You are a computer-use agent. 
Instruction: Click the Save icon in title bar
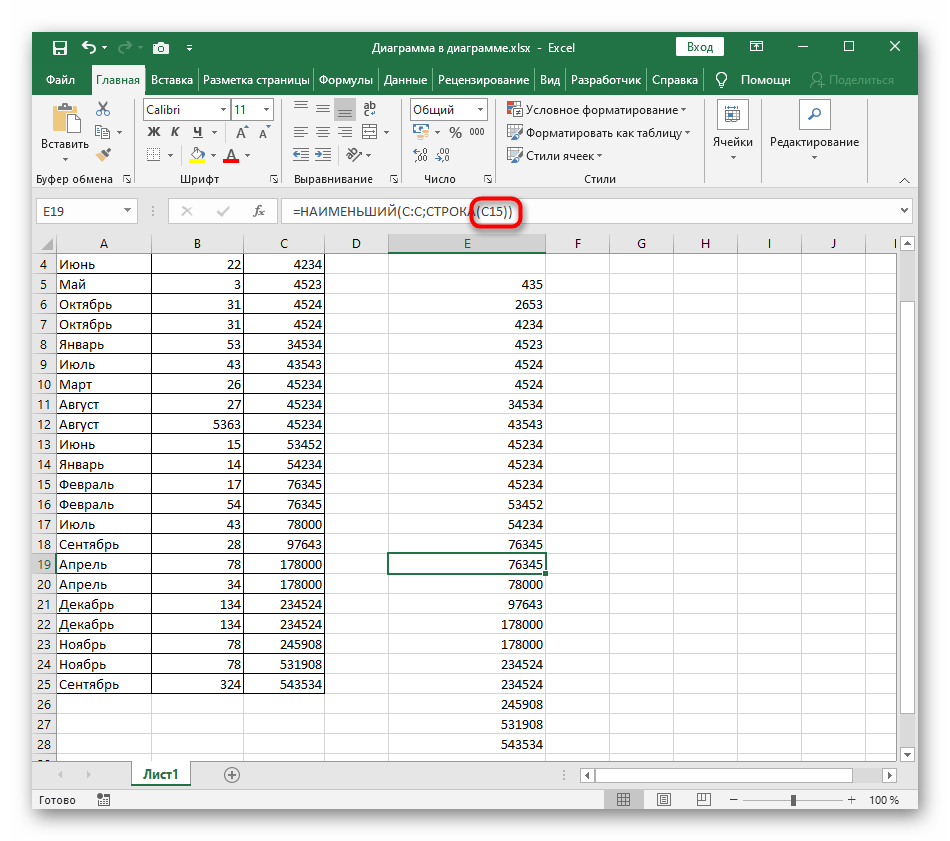click(60, 47)
